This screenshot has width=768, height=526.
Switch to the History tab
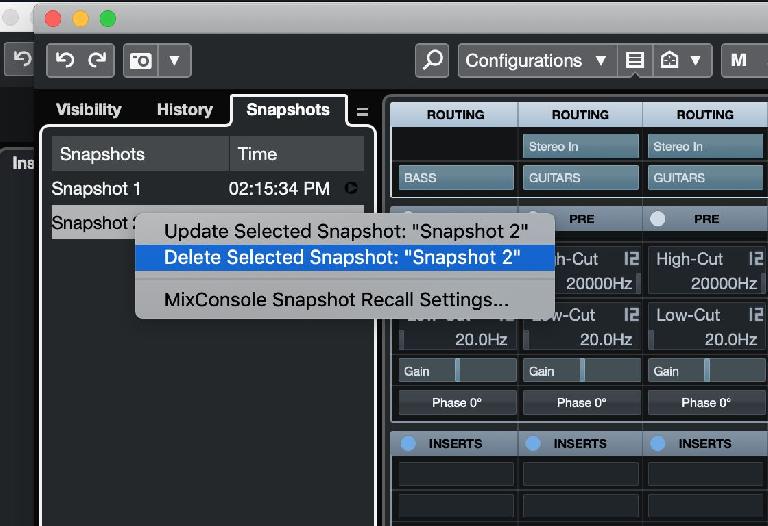pos(185,110)
